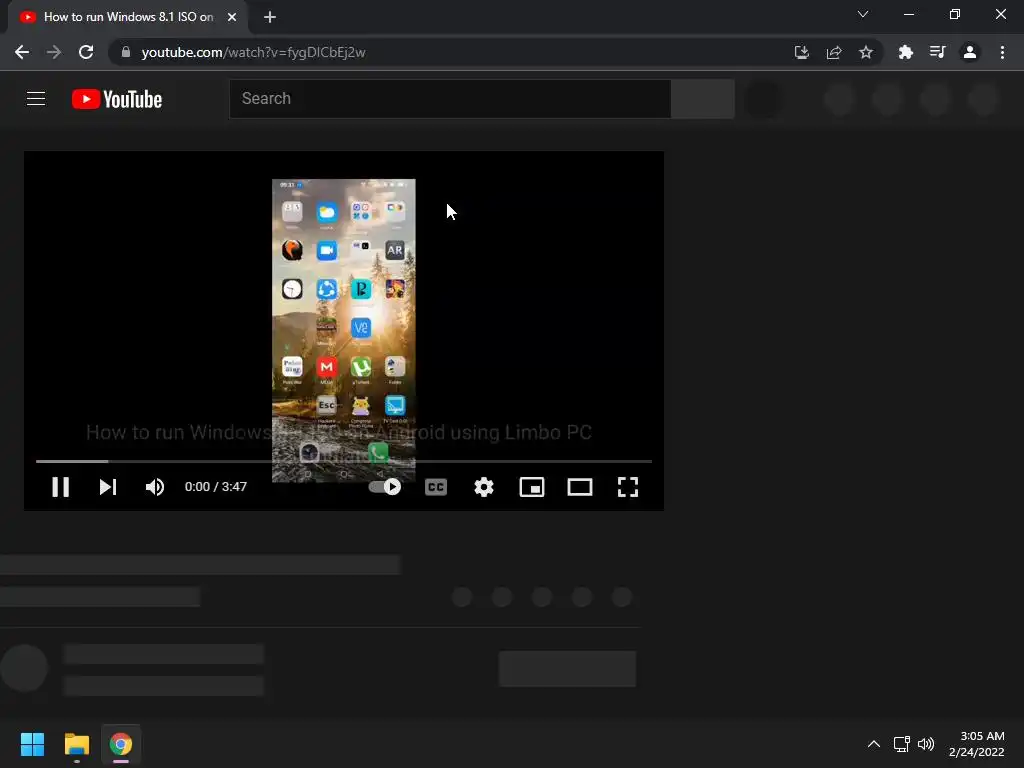Show hidden system tray icons
The height and width of the screenshot is (768, 1024).
tap(874, 744)
